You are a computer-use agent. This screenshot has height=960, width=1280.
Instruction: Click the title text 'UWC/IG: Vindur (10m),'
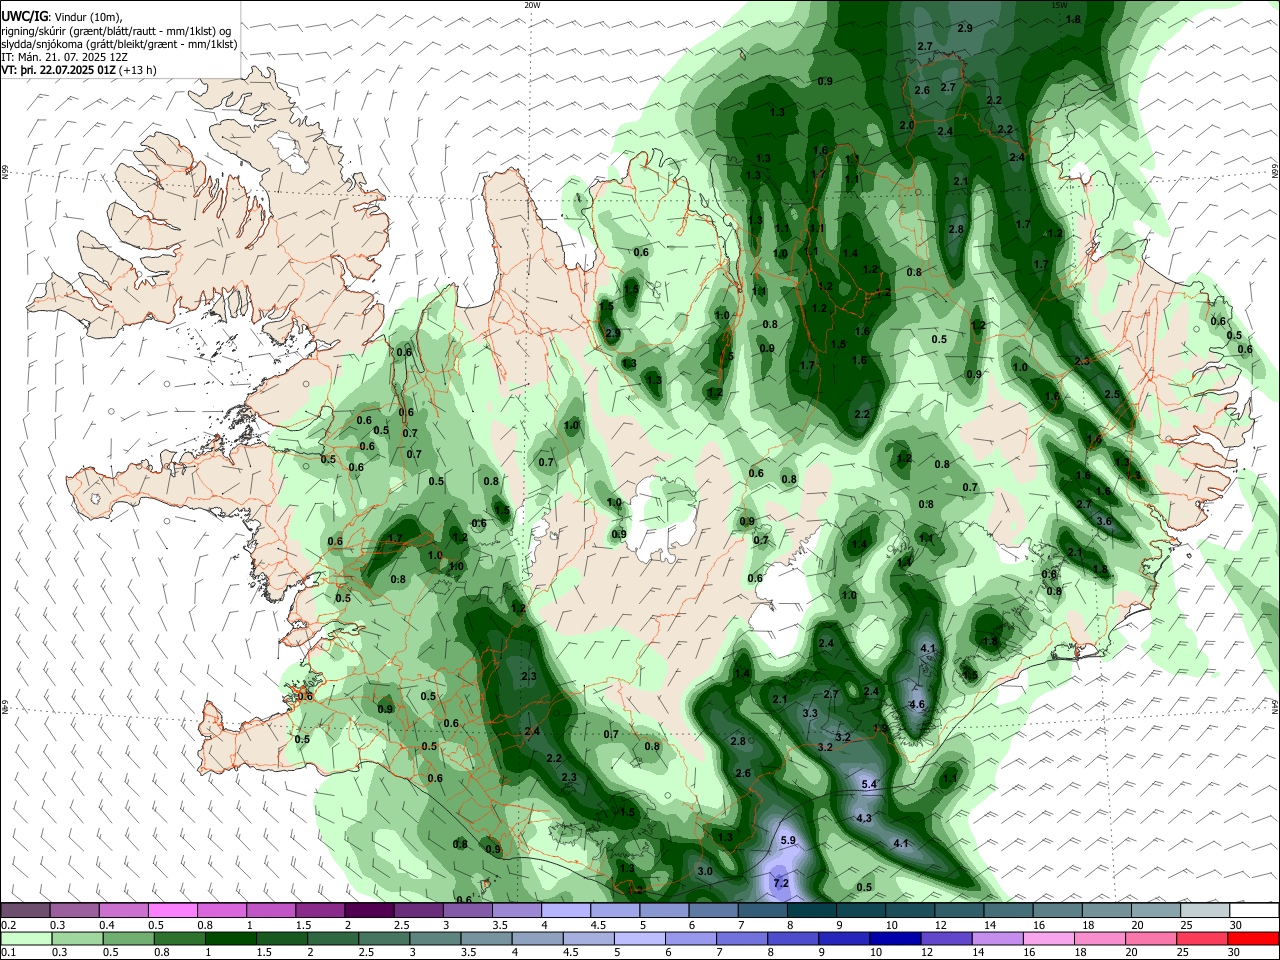point(62,17)
